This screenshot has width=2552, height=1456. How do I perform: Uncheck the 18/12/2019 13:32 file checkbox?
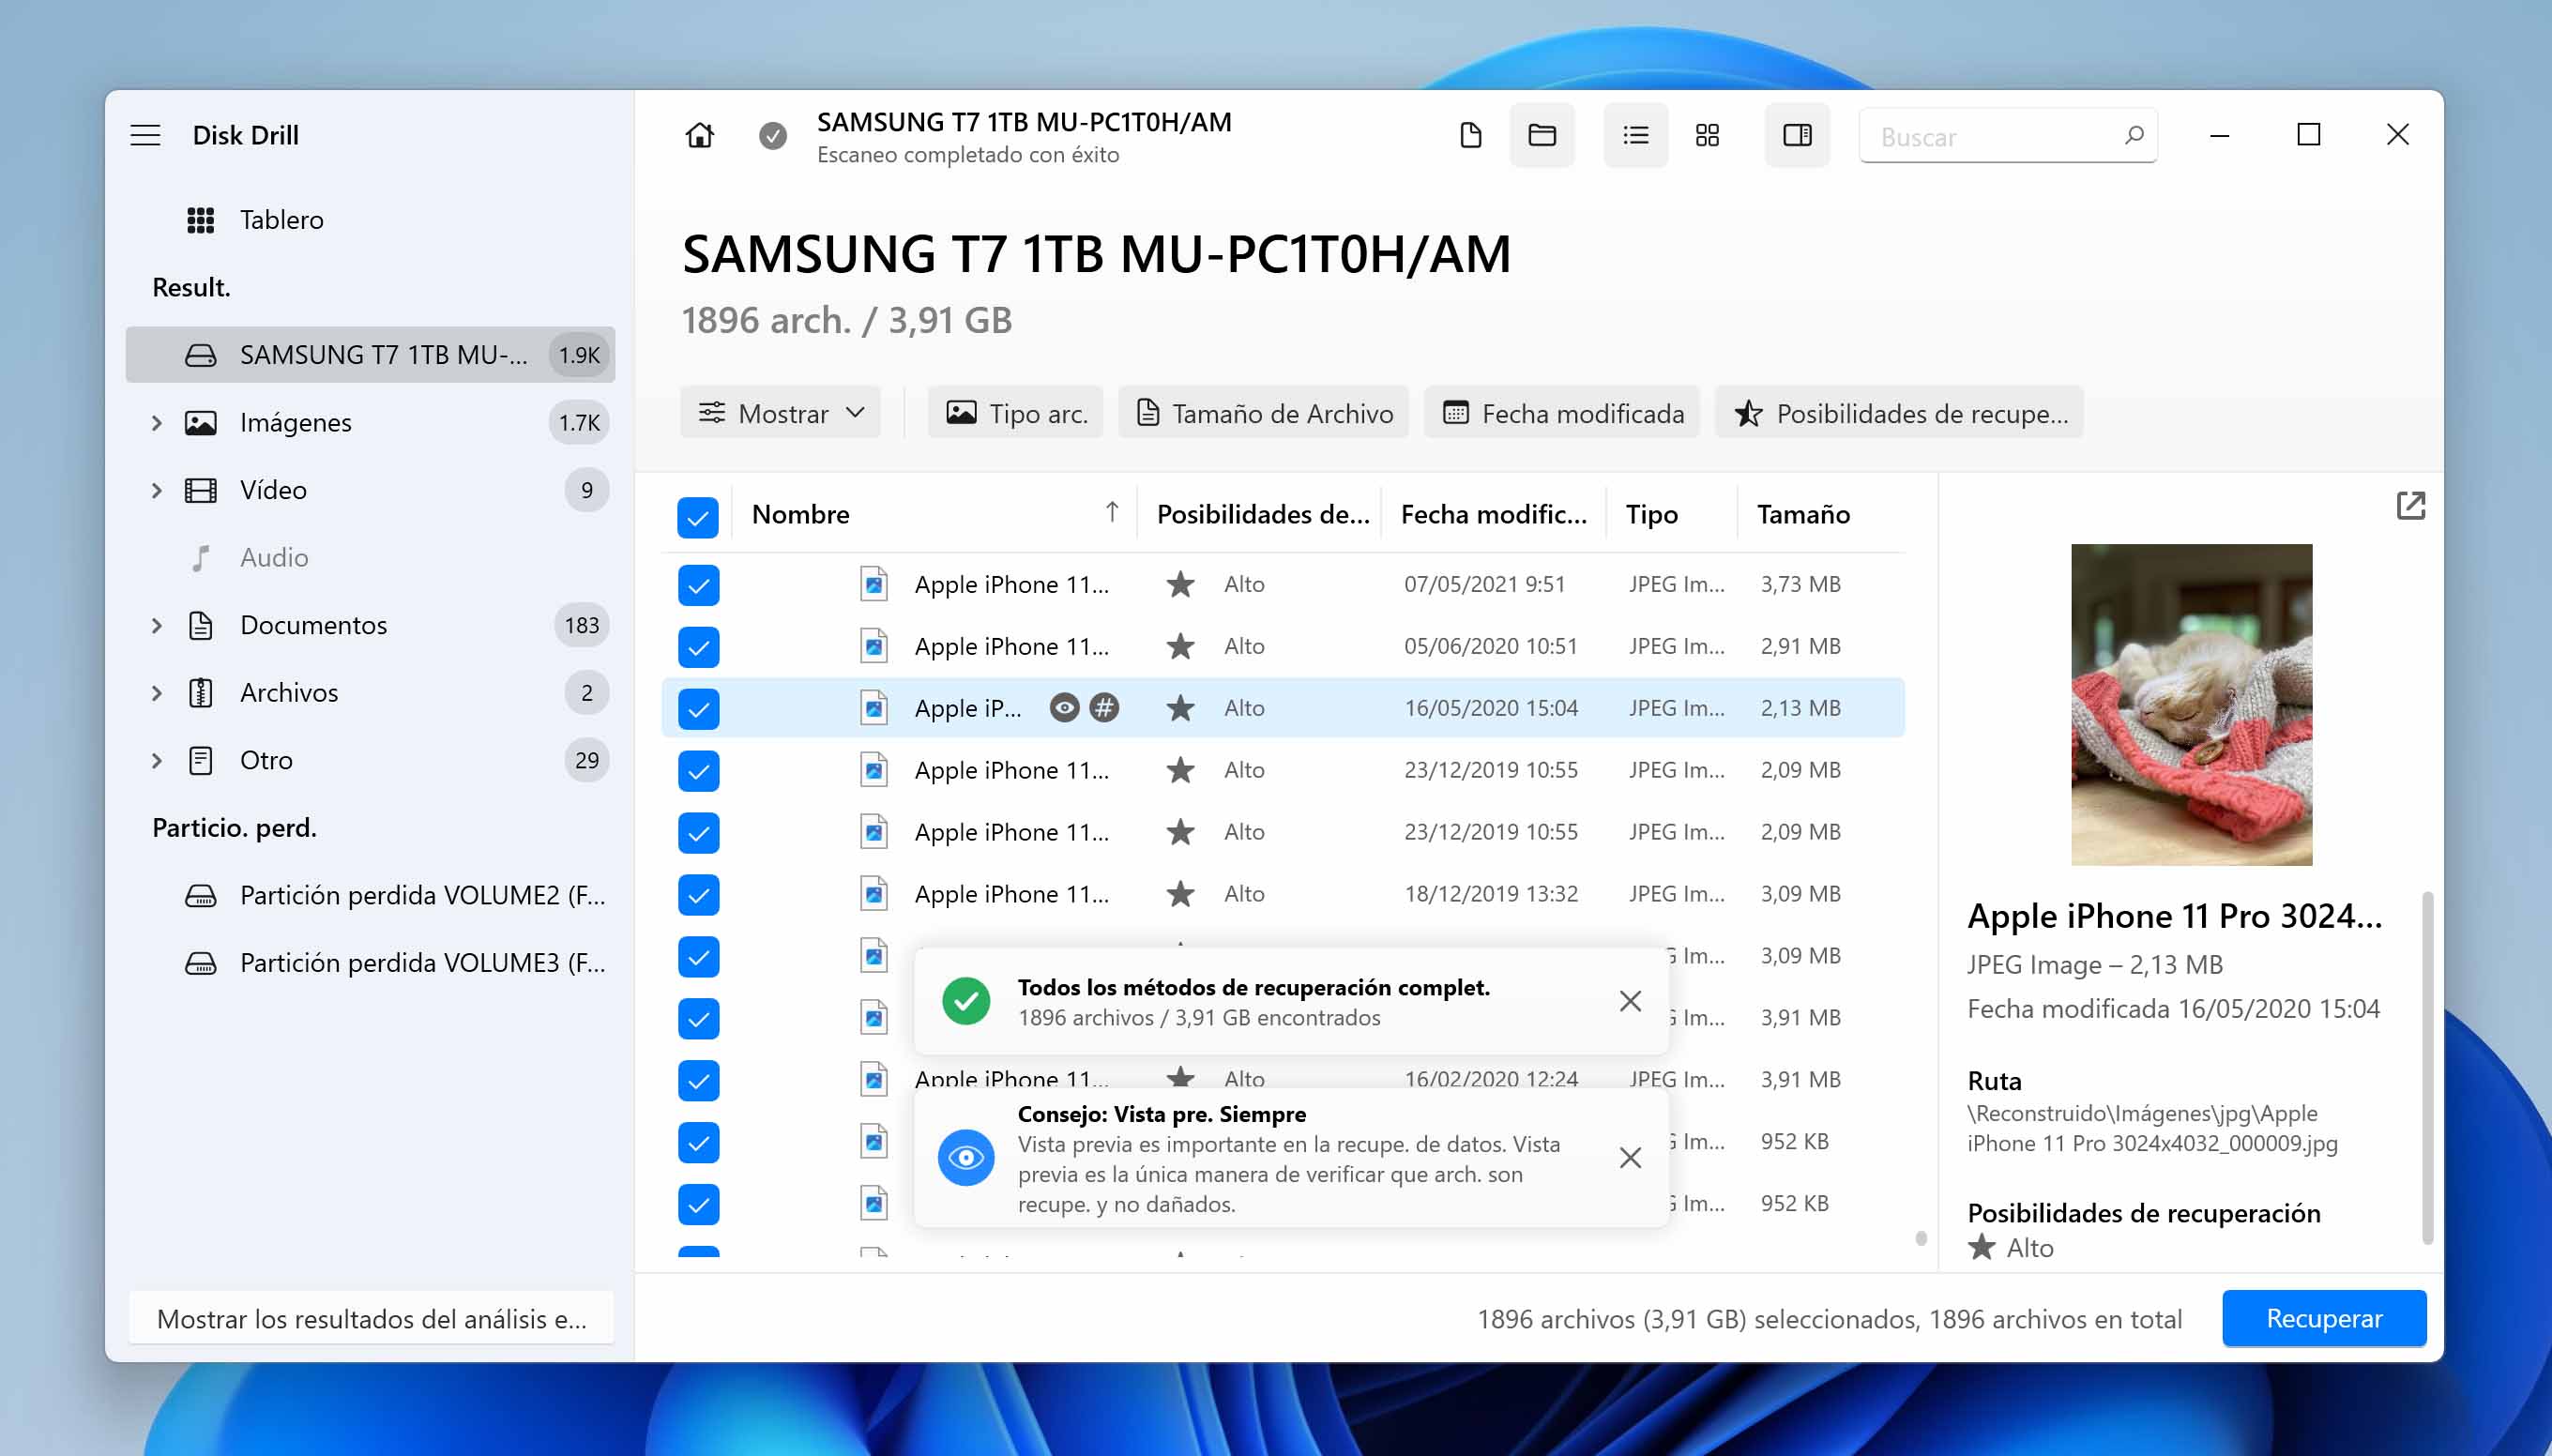click(698, 895)
